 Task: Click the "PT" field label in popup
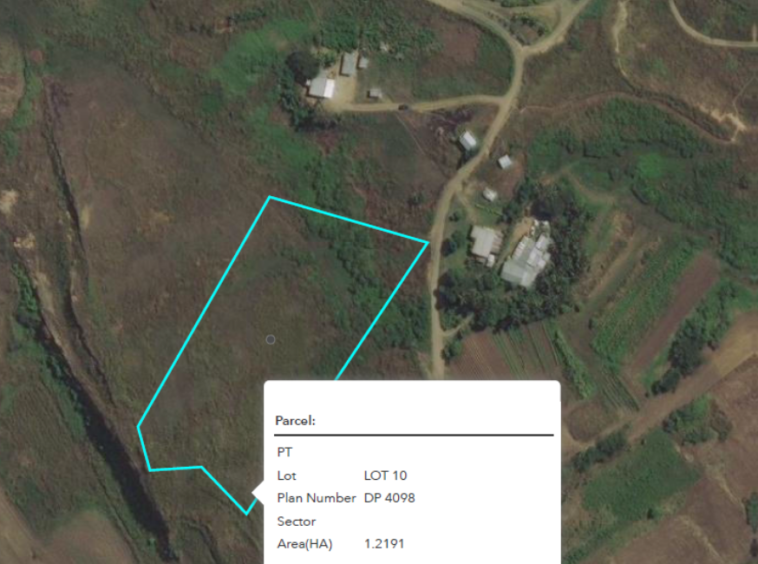tap(284, 452)
